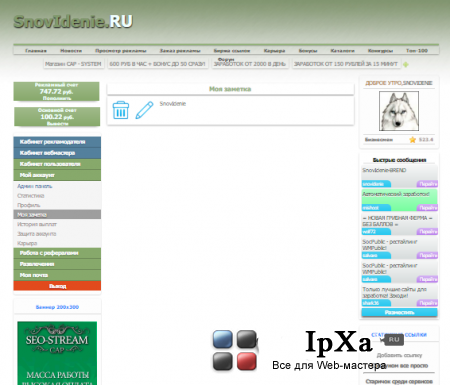Click the Разместить button
The height and width of the screenshot is (385, 450).
(x=399, y=312)
